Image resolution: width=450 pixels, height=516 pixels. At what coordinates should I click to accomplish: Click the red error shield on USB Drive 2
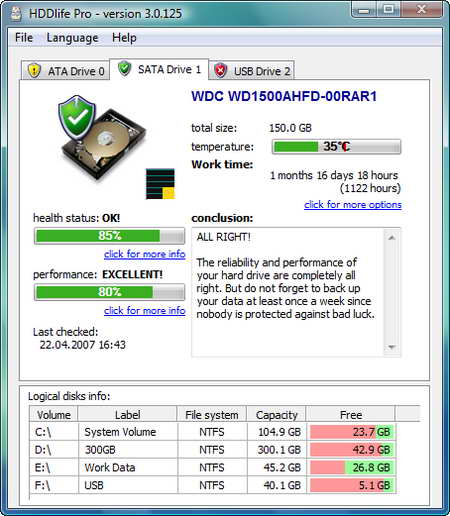click(220, 70)
